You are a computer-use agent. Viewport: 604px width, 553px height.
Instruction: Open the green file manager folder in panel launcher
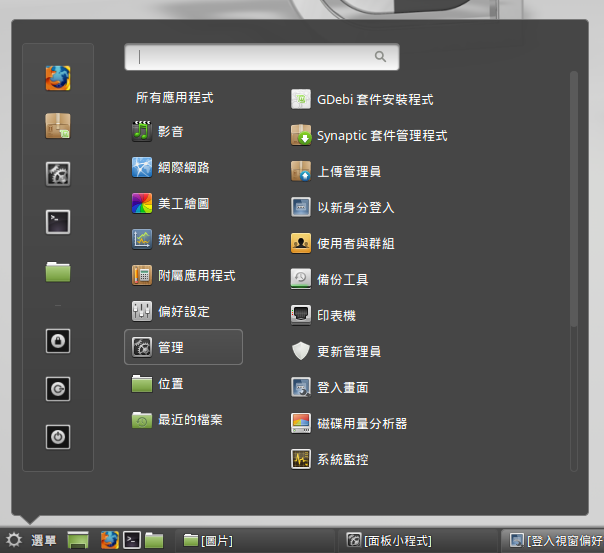tap(154, 540)
